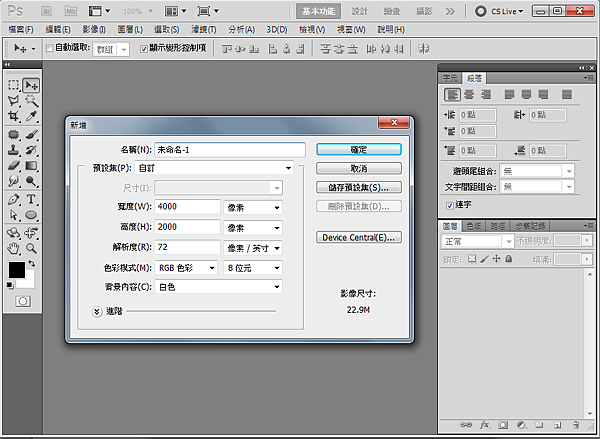The image size is (600, 439).
Task: Uncheck the 顯示變形控制項 checkbox
Action: point(142,48)
